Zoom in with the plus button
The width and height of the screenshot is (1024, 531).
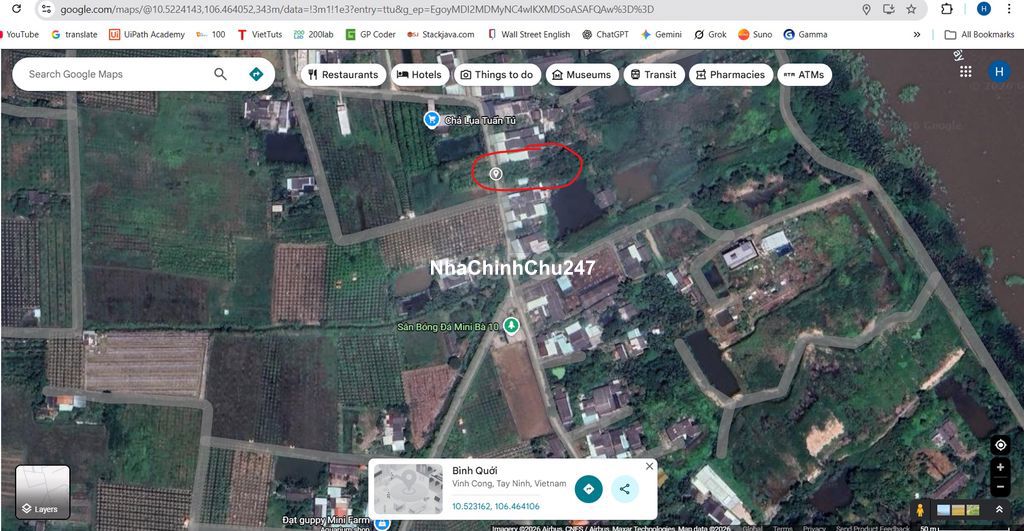(1000, 468)
